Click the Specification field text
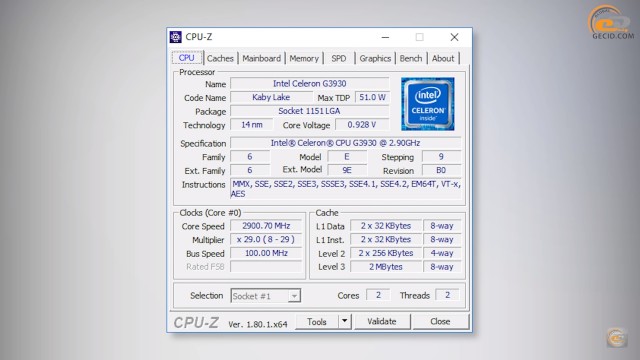 (x=346, y=143)
